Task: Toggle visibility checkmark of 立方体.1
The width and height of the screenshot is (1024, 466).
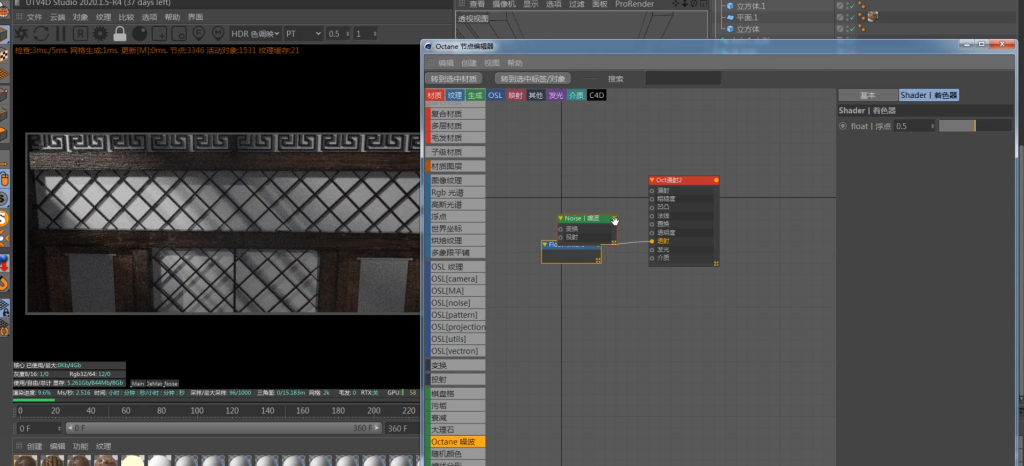Action: click(x=852, y=6)
